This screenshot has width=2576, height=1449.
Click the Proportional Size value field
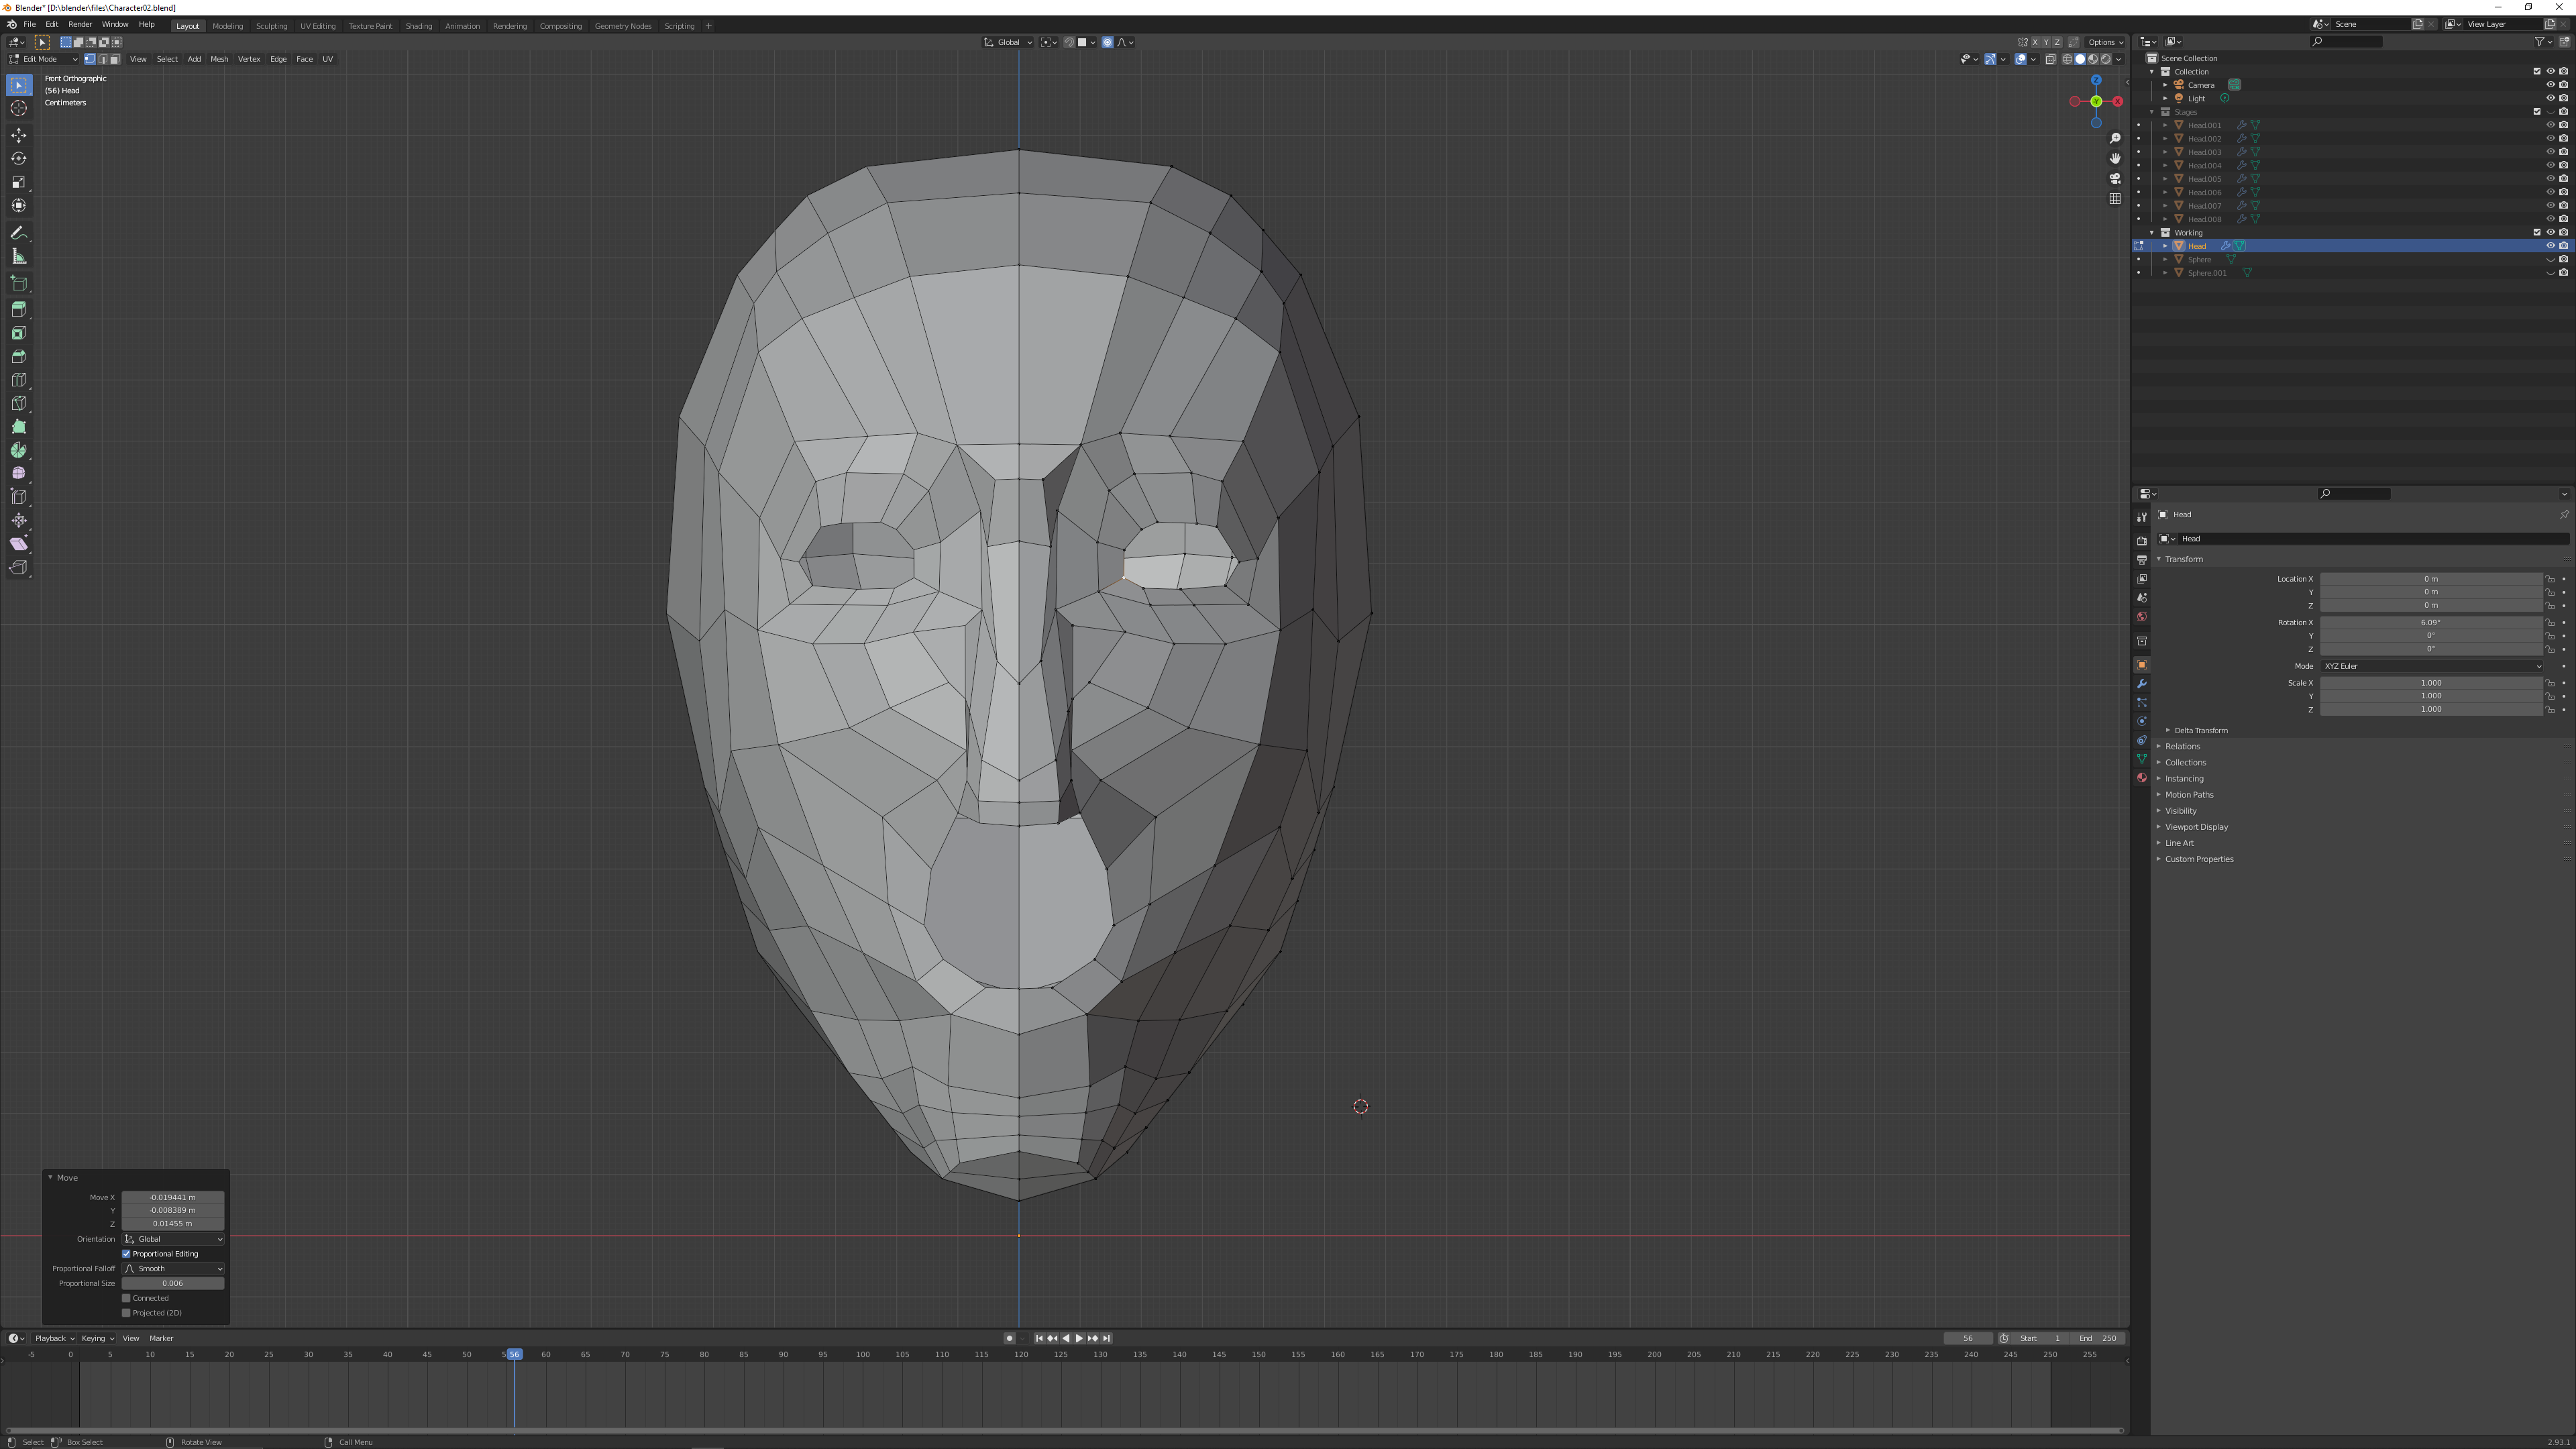point(173,1284)
